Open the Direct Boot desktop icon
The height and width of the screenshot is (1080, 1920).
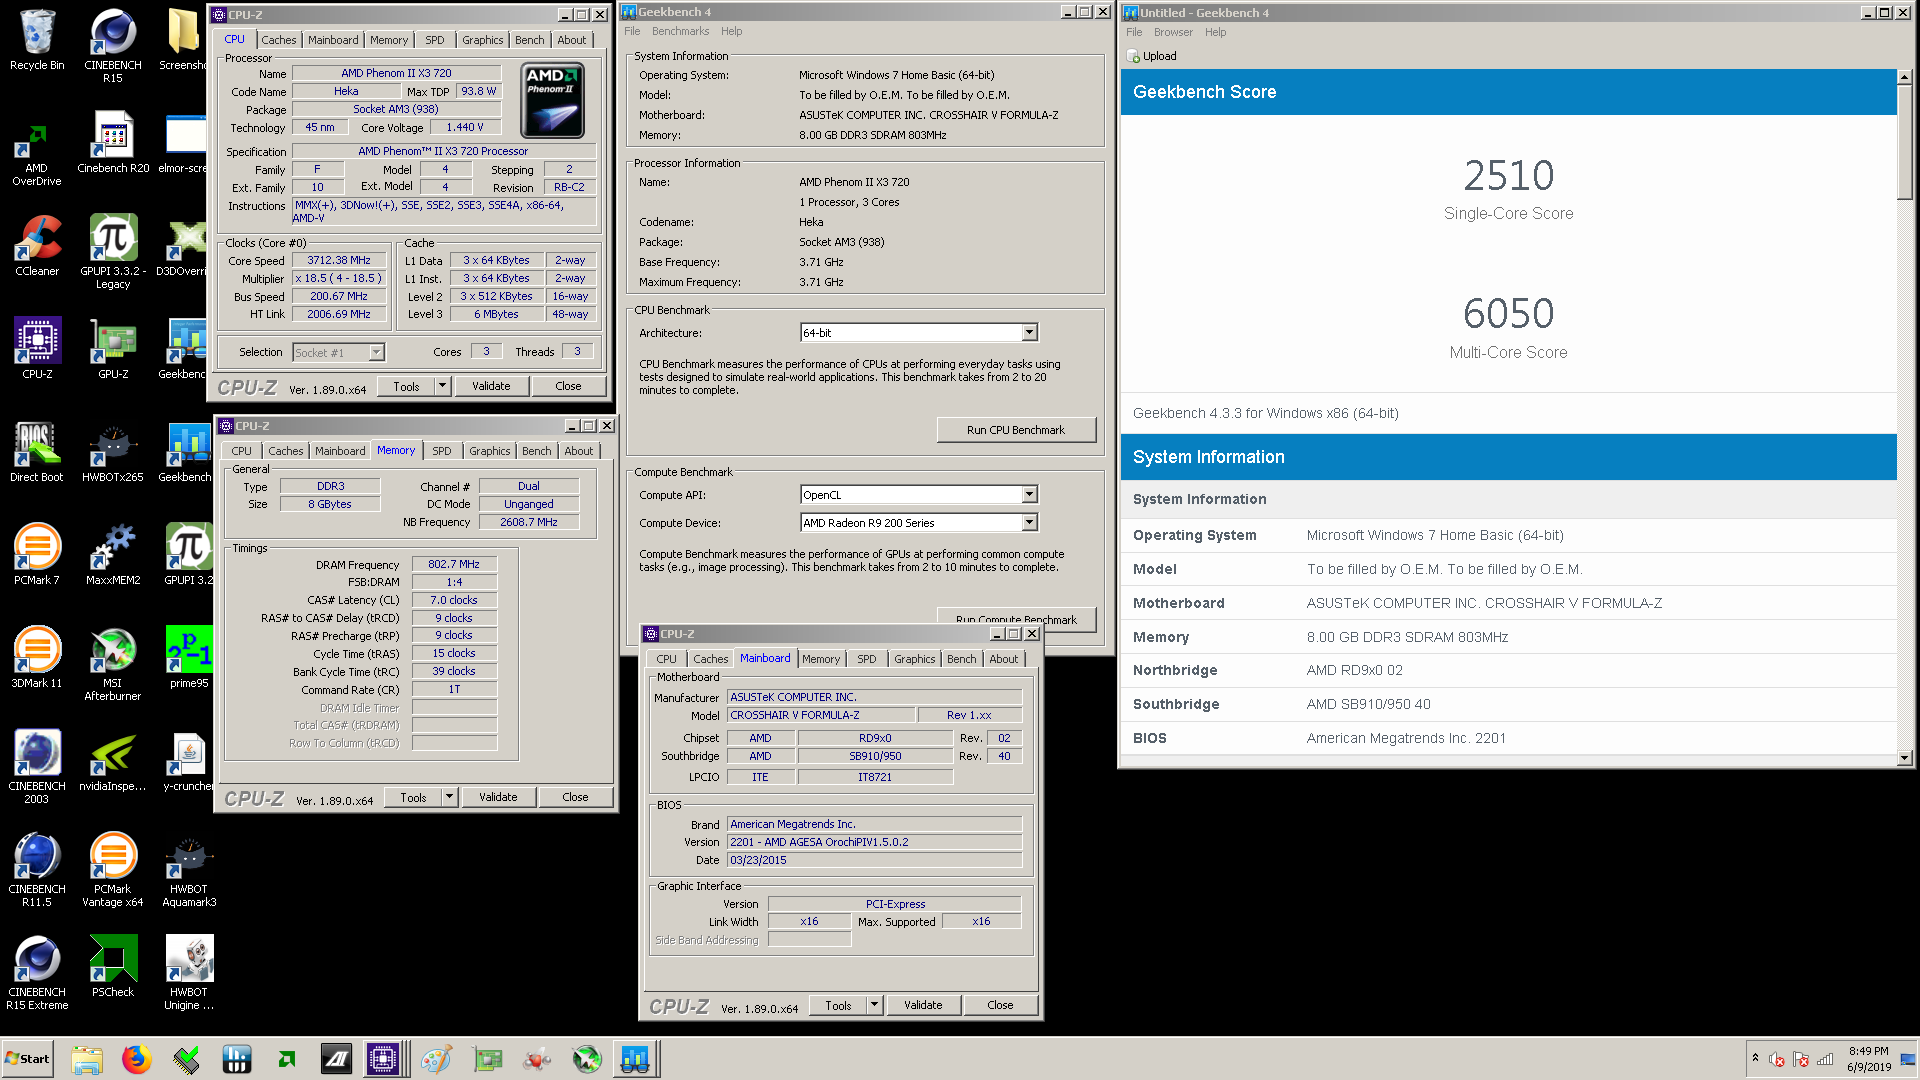pos(37,451)
